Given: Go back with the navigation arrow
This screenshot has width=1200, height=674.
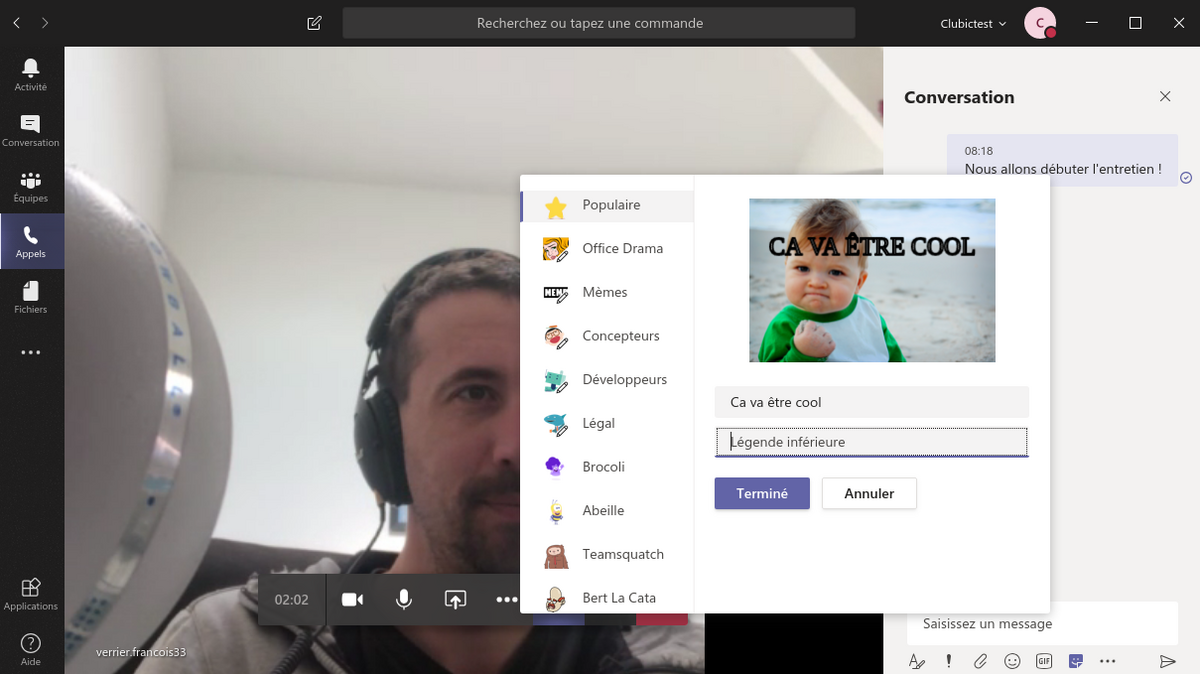Looking at the screenshot, I should point(17,22).
